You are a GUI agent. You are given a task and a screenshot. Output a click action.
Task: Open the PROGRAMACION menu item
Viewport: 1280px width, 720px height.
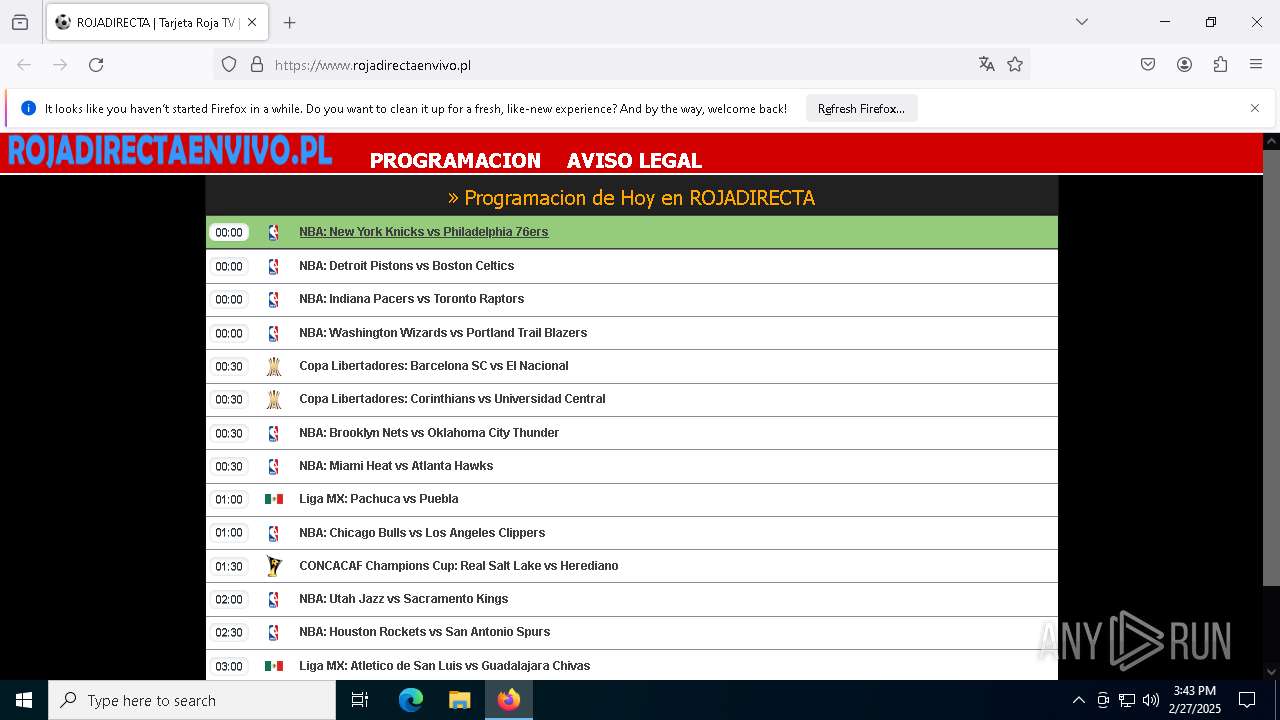click(x=455, y=160)
